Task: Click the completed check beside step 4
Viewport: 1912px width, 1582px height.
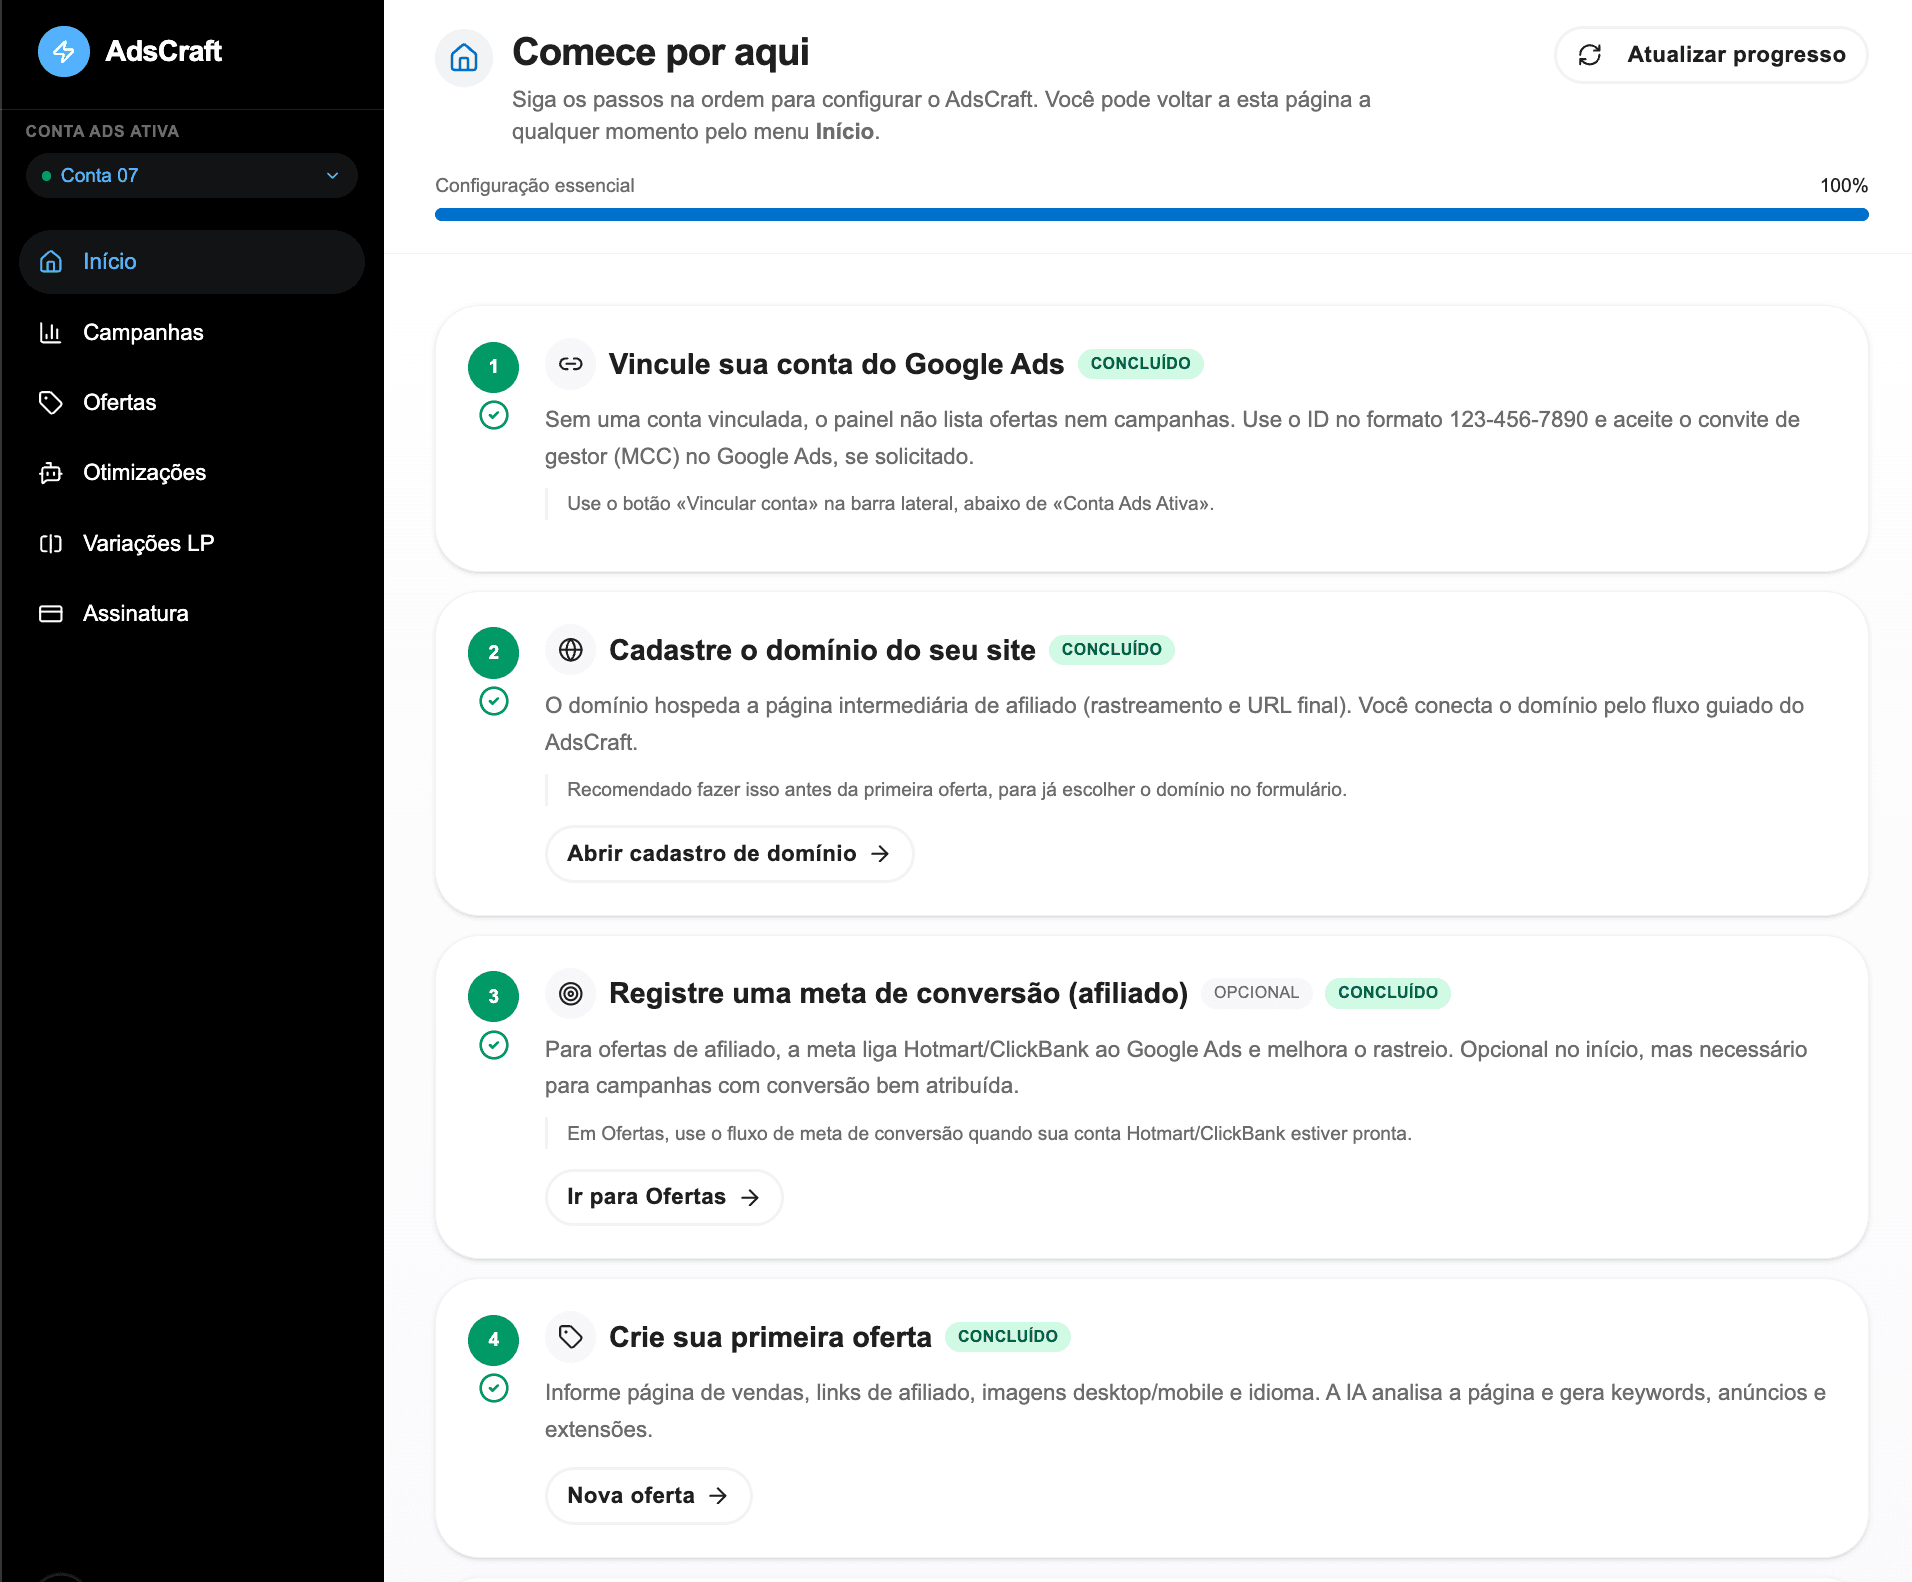Action: coord(493,1388)
